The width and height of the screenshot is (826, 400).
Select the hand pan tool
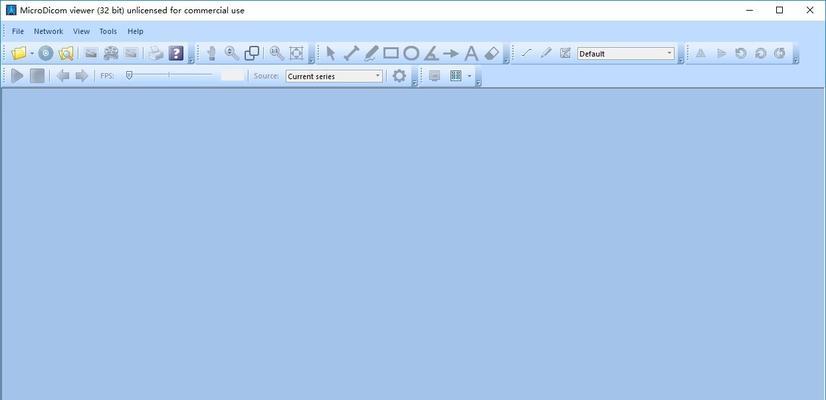(212, 53)
